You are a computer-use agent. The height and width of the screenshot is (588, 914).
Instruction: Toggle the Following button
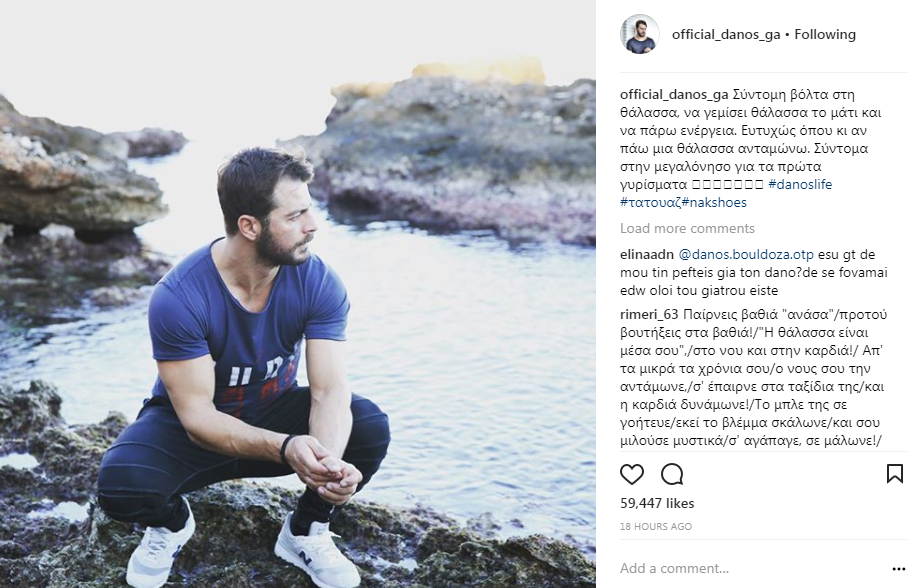tap(825, 34)
